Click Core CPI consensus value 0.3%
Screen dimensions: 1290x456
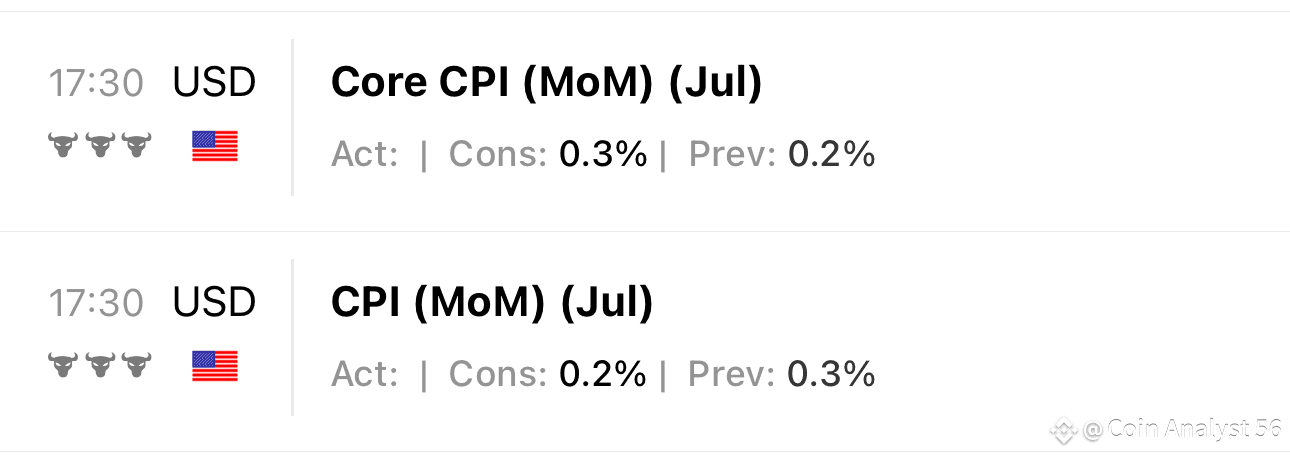point(603,155)
